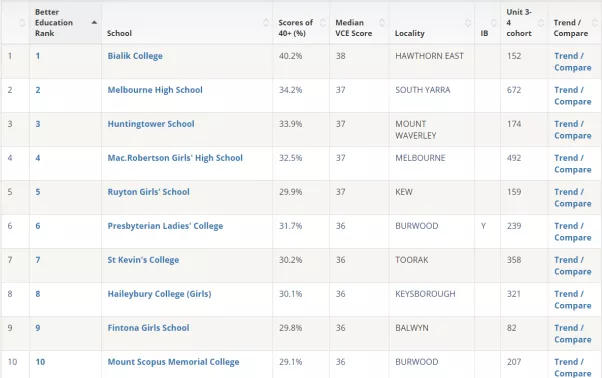Viewport: 602px width, 378px height.
Task: Open Haileybury College (Girls) link
Action: pyautogui.click(x=159, y=294)
